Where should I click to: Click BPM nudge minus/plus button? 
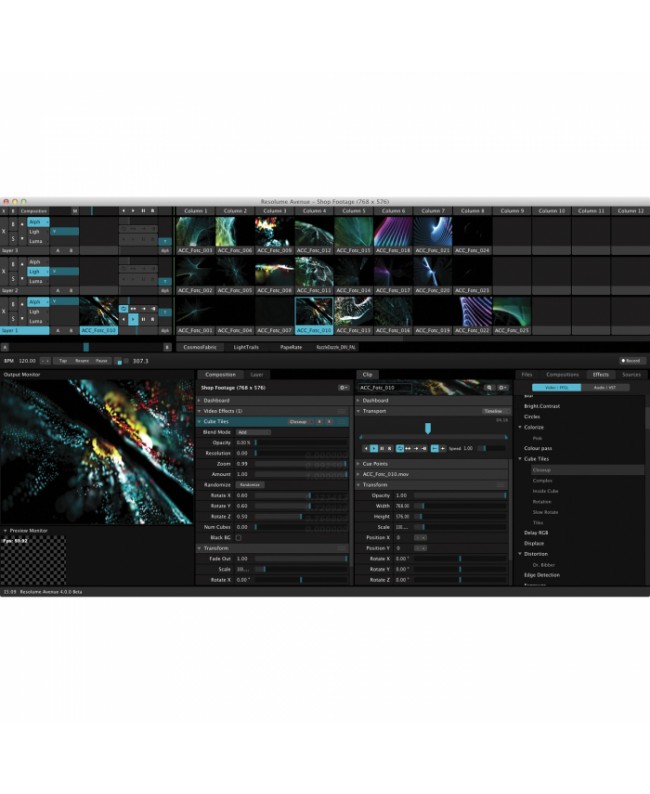[45, 361]
